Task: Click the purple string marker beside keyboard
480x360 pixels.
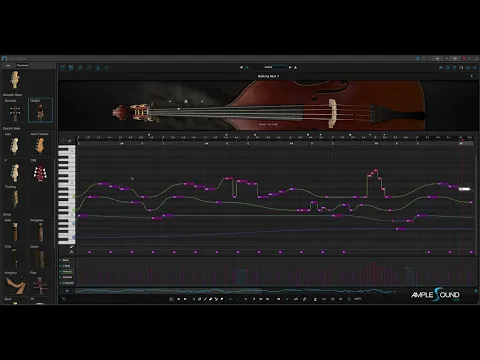Action: point(74,238)
